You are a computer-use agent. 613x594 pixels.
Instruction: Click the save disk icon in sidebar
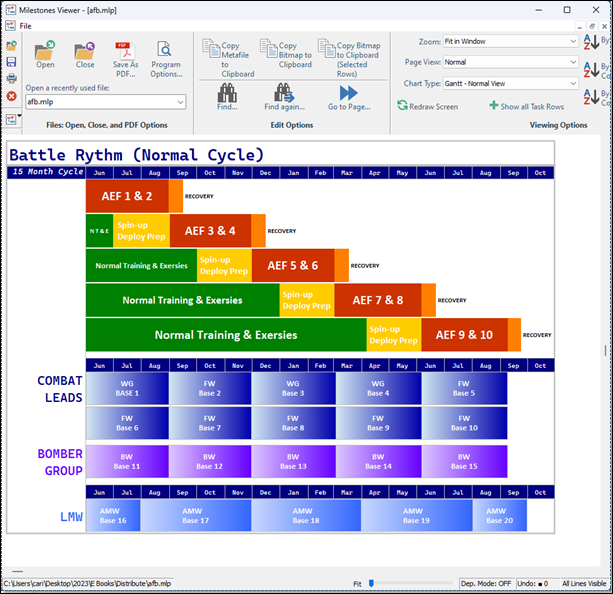11,62
